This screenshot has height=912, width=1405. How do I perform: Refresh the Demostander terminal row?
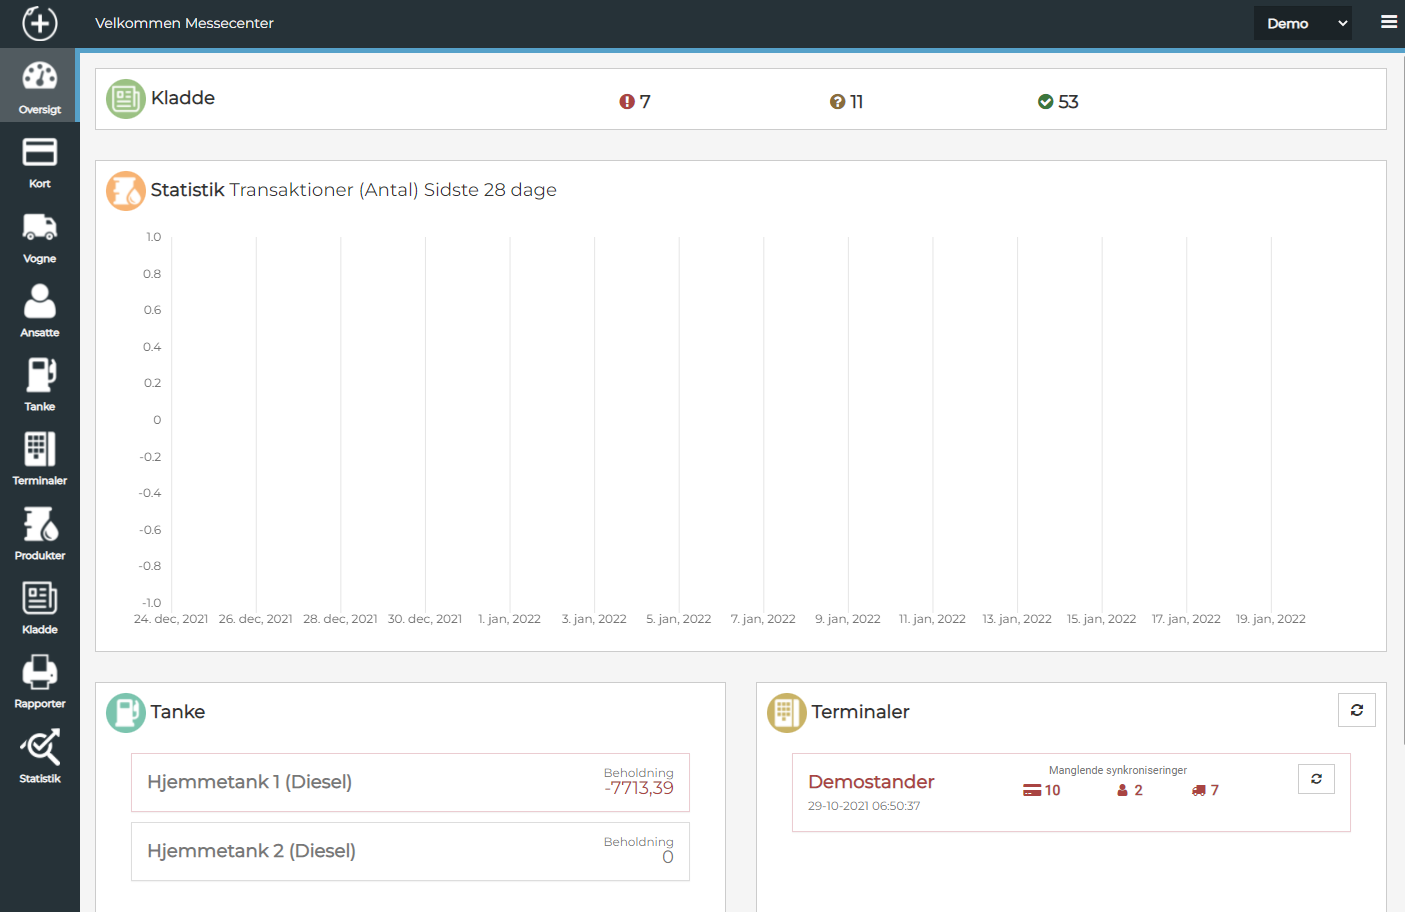tap(1316, 779)
